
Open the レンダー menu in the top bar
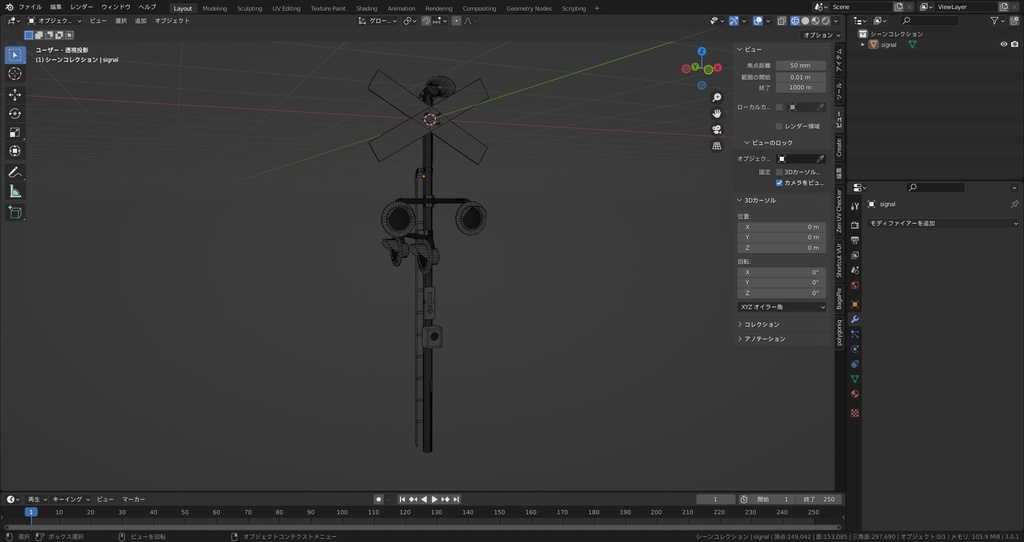[81, 7]
